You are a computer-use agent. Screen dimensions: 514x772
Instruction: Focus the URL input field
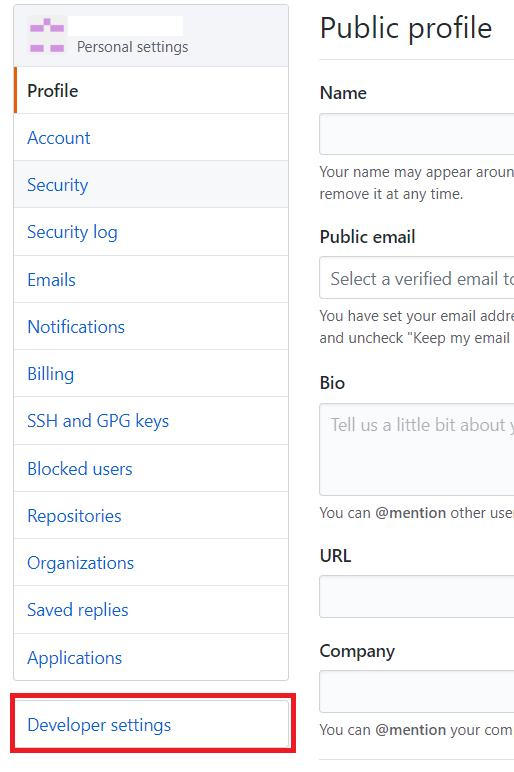[417, 596]
